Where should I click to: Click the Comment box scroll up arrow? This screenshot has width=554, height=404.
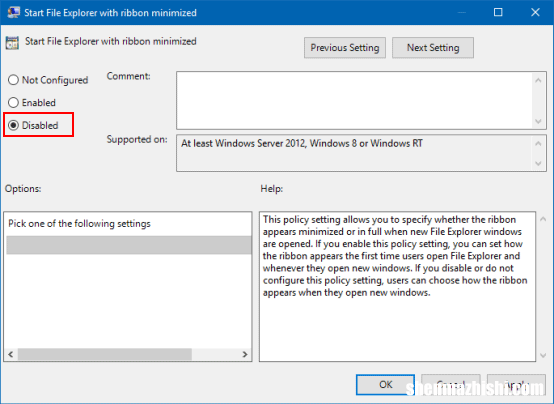538,80
